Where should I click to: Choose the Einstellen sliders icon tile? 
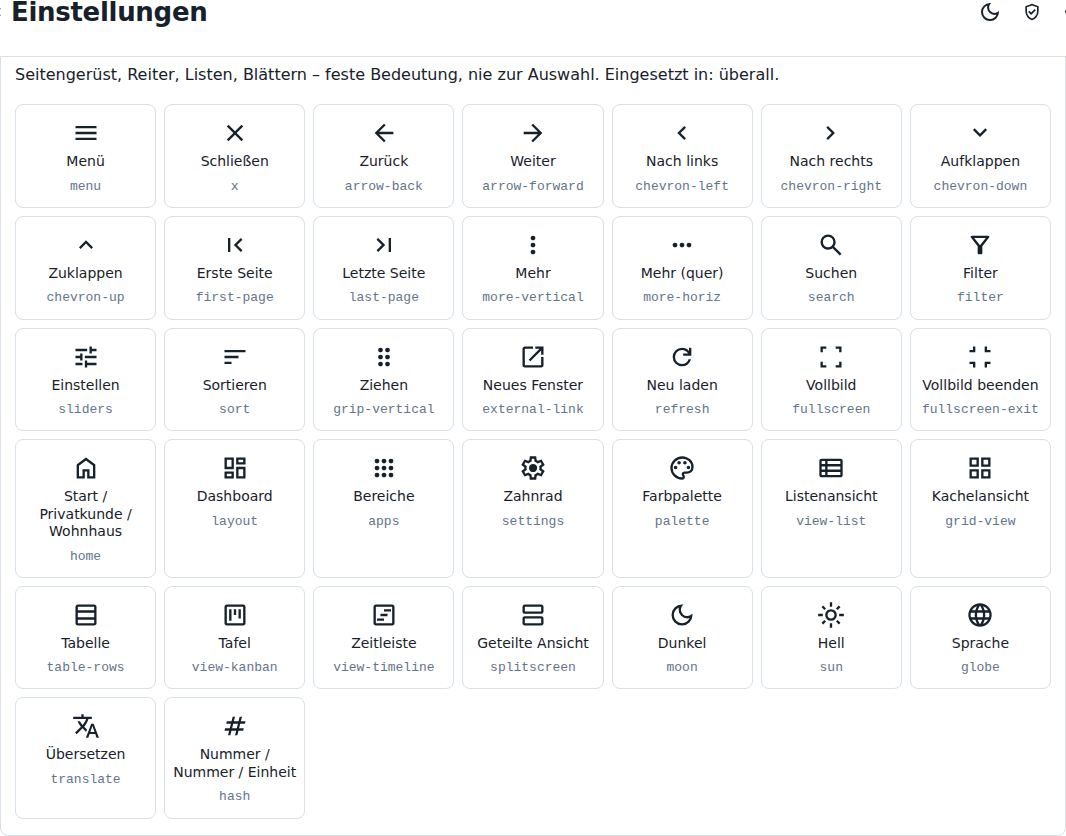[x=85, y=379]
